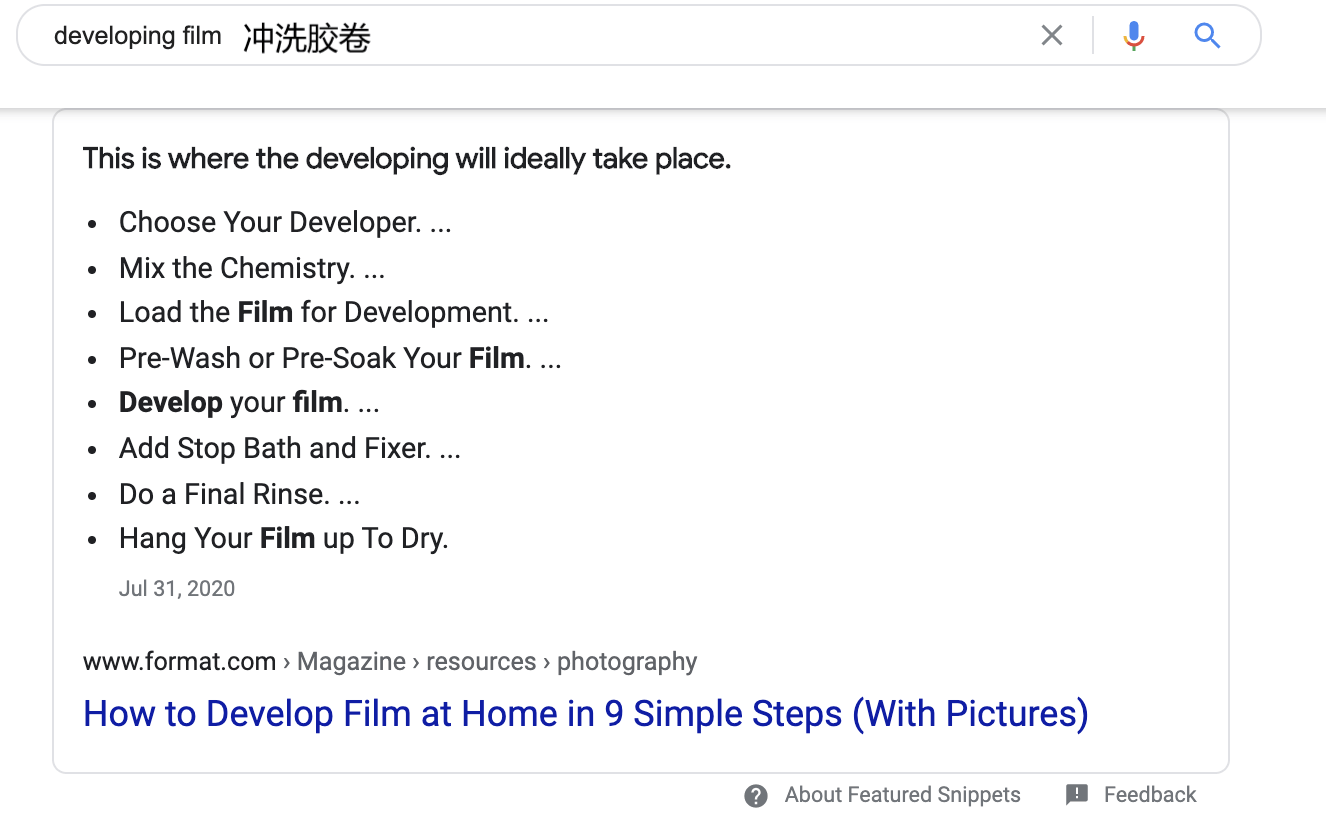The height and width of the screenshot is (838, 1326).
Task: Click the Choose Your Developer list item
Action: click(284, 222)
